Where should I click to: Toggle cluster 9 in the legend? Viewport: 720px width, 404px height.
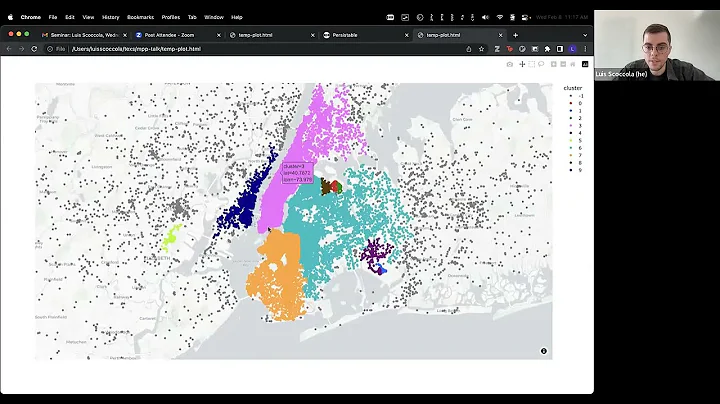[575, 170]
